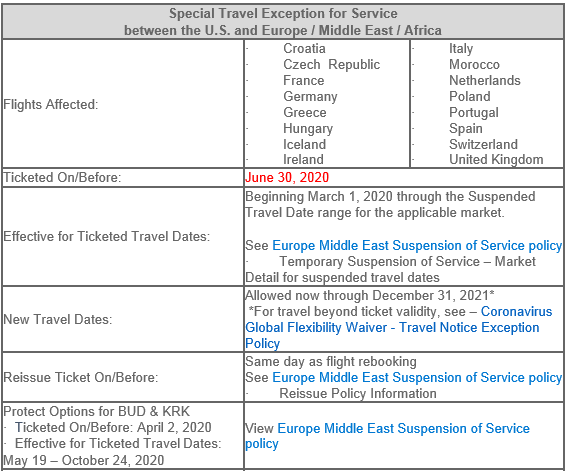The height and width of the screenshot is (471, 570).
Task: Click Protect Options for BUD & KRK text
Action: pyautogui.click(x=96, y=411)
